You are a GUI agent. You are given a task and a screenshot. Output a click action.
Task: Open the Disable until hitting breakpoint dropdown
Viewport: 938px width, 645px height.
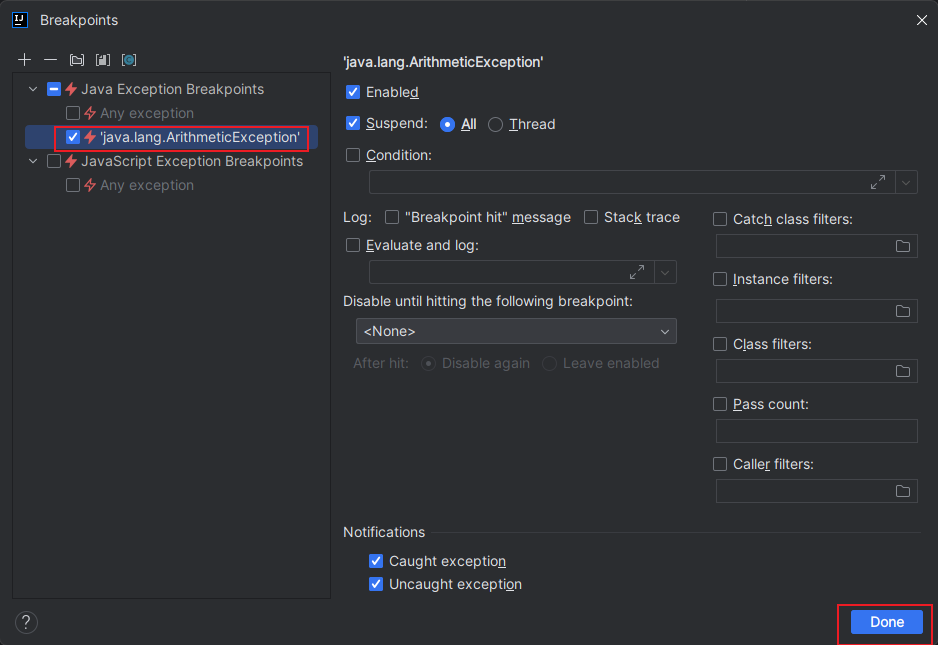pyautogui.click(x=516, y=331)
